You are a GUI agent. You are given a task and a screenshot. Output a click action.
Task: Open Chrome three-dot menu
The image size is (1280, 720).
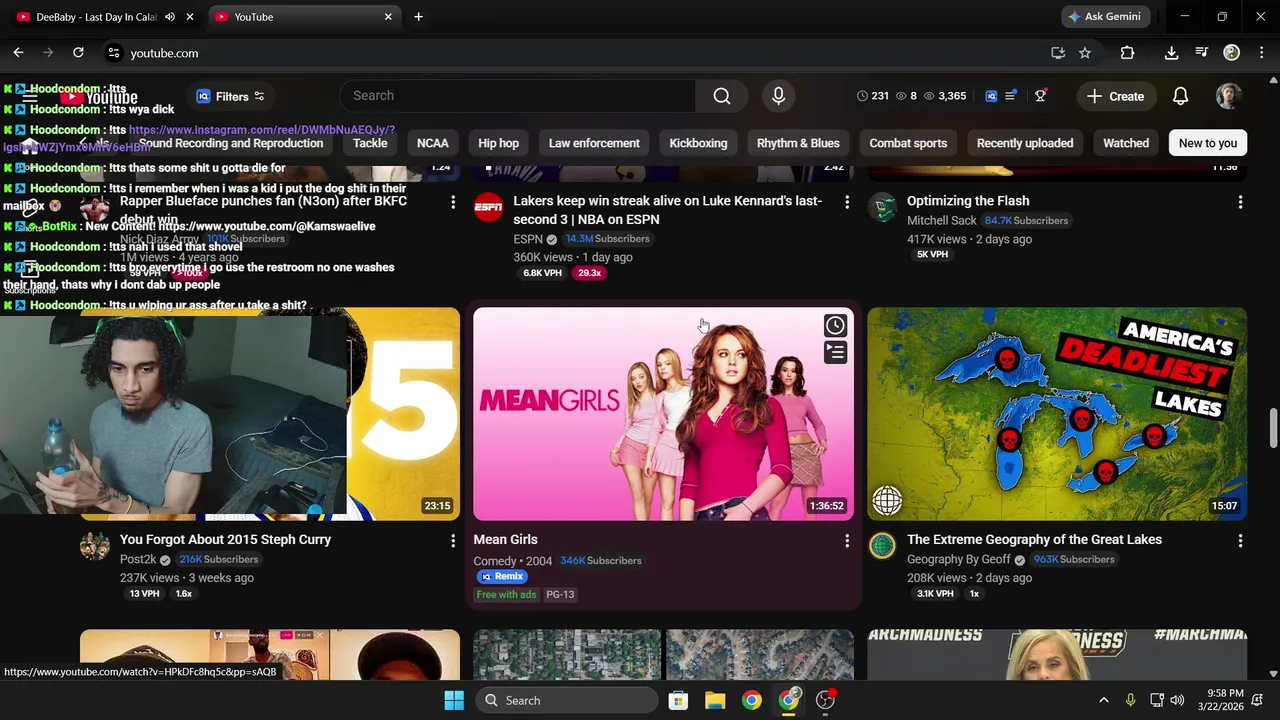[x=1261, y=53]
